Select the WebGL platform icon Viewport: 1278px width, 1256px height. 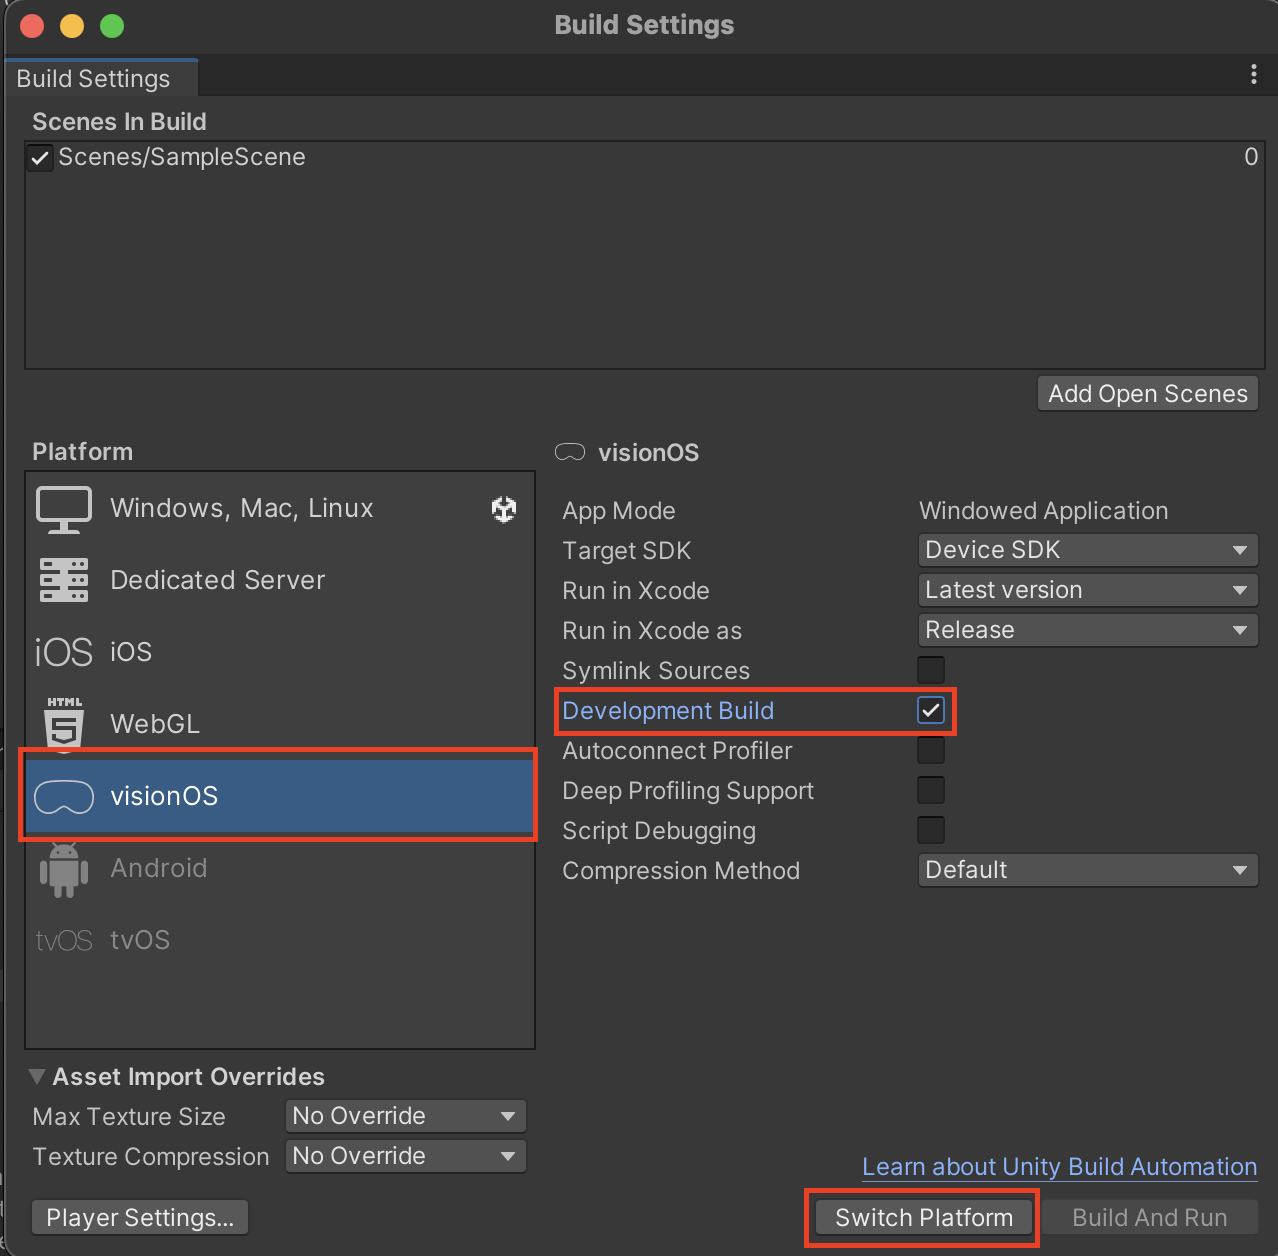tap(63, 723)
